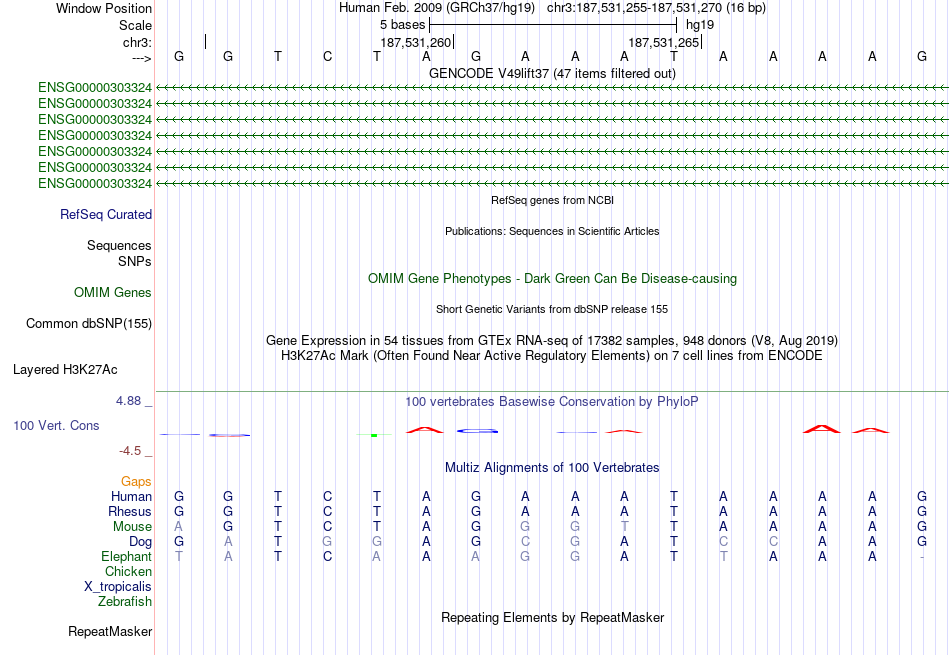The image size is (950, 655).
Task: Click the faded T base in the Mouse row
Action: pos(624,527)
